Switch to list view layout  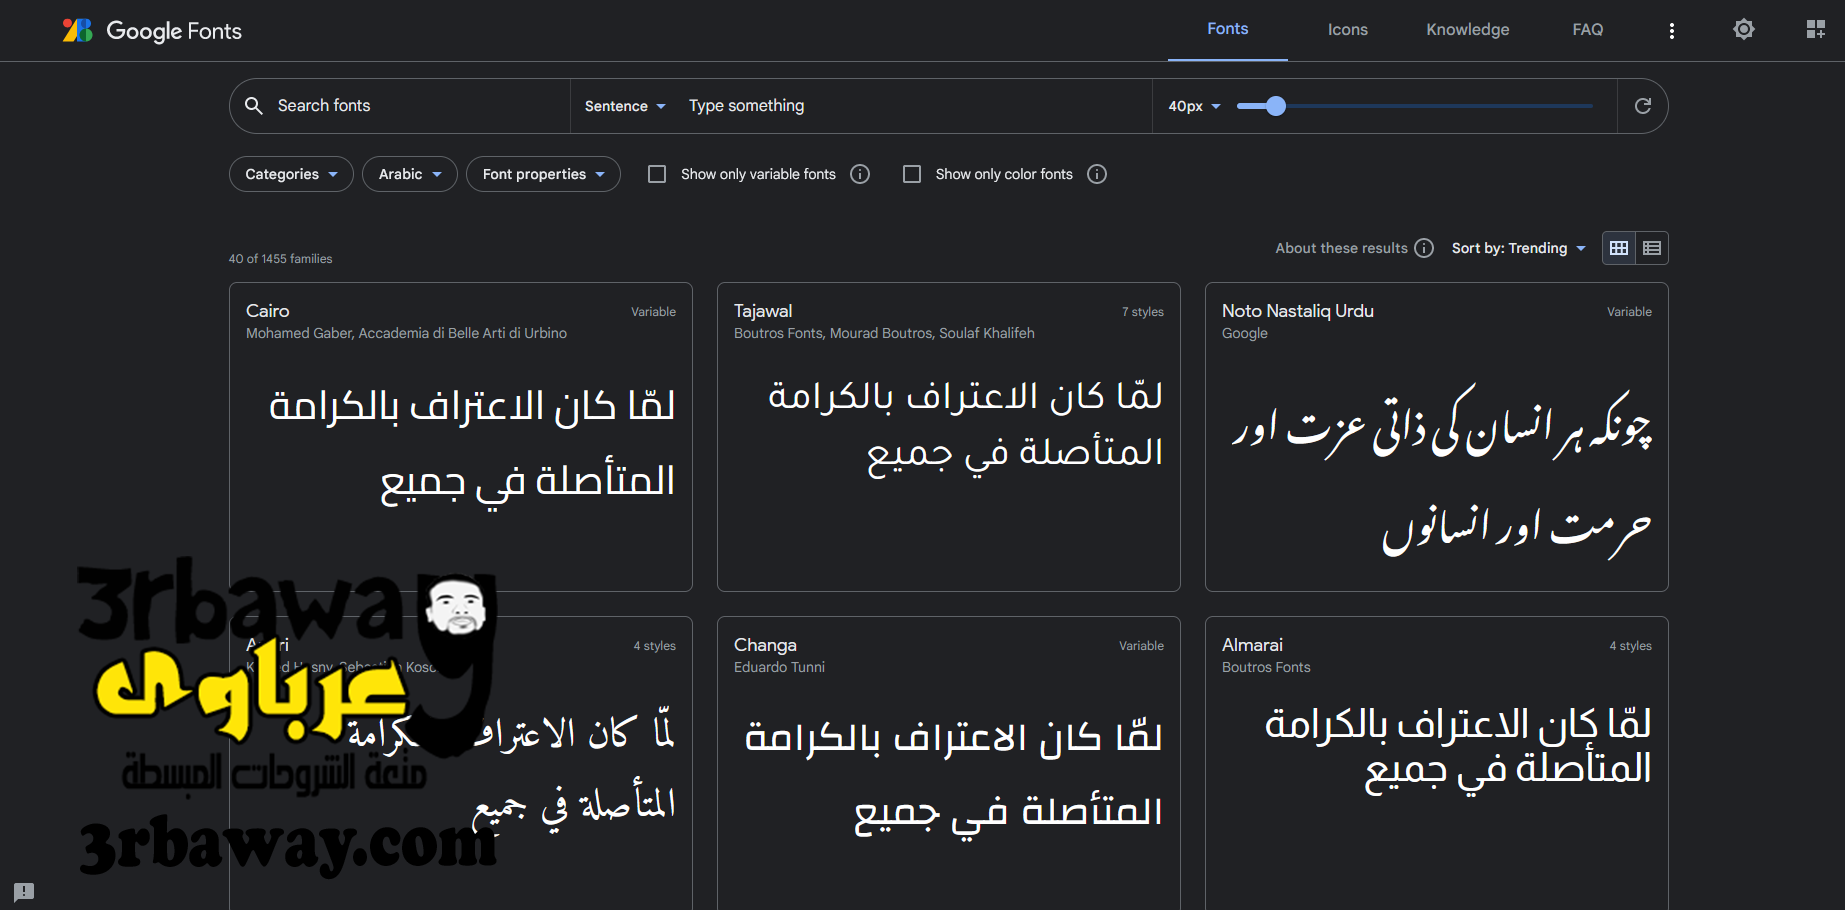[1652, 248]
